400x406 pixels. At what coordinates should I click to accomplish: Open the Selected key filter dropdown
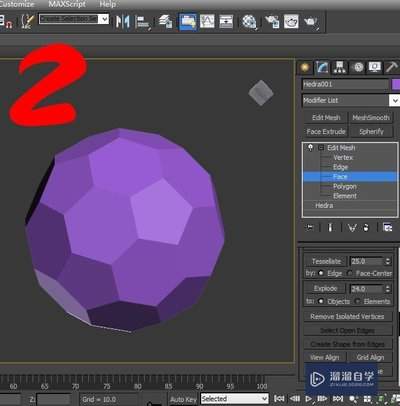pyautogui.click(x=234, y=398)
